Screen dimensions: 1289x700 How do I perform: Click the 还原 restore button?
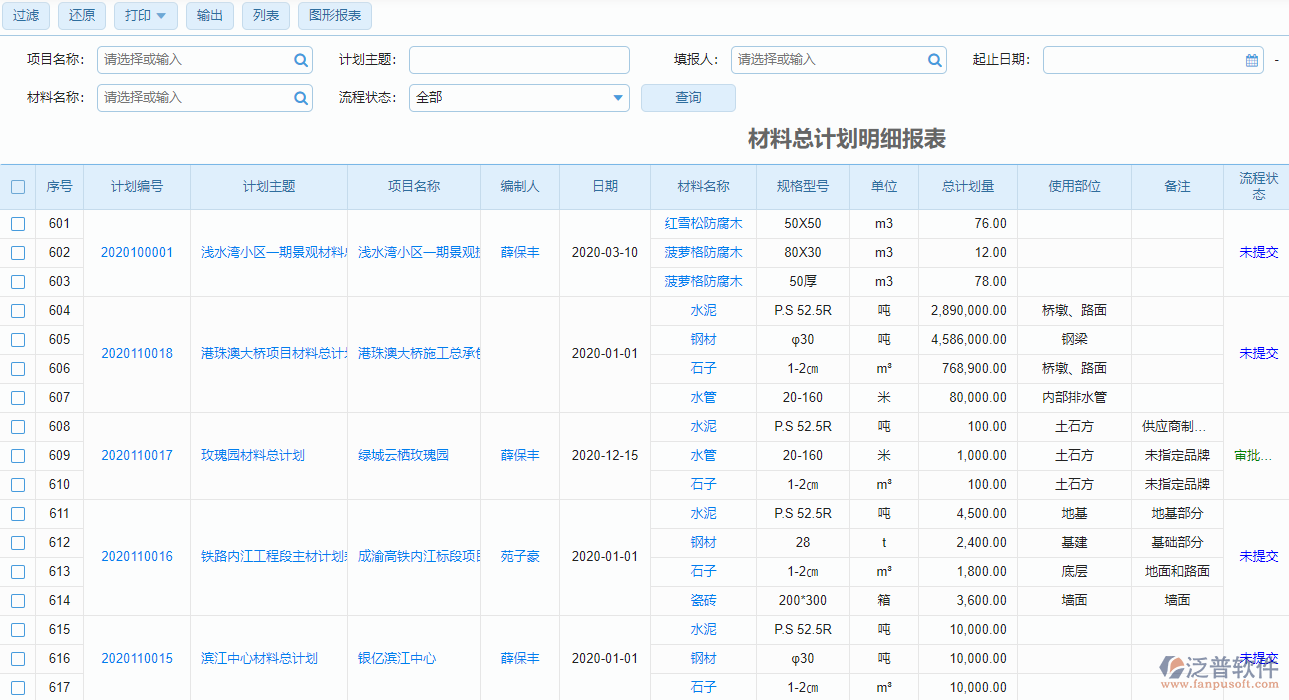[81, 16]
